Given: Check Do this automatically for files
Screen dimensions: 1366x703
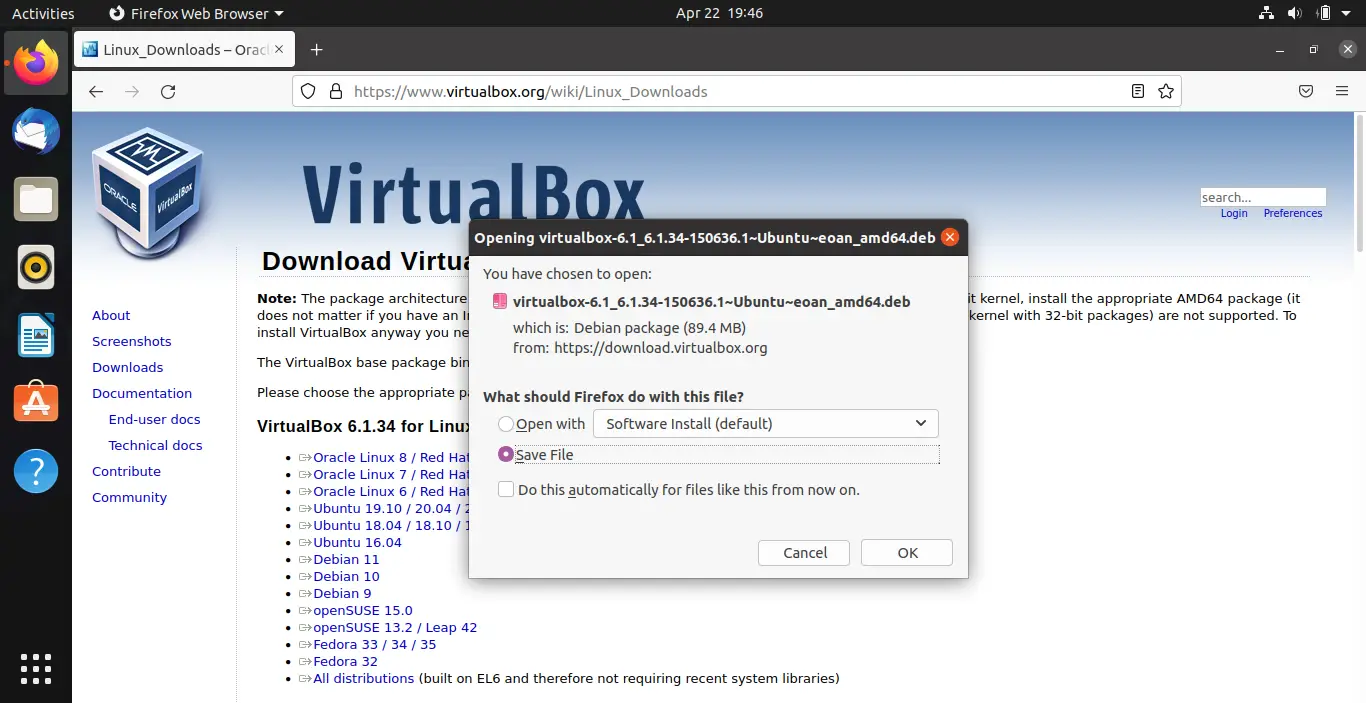Looking at the screenshot, I should pos(506,489).
